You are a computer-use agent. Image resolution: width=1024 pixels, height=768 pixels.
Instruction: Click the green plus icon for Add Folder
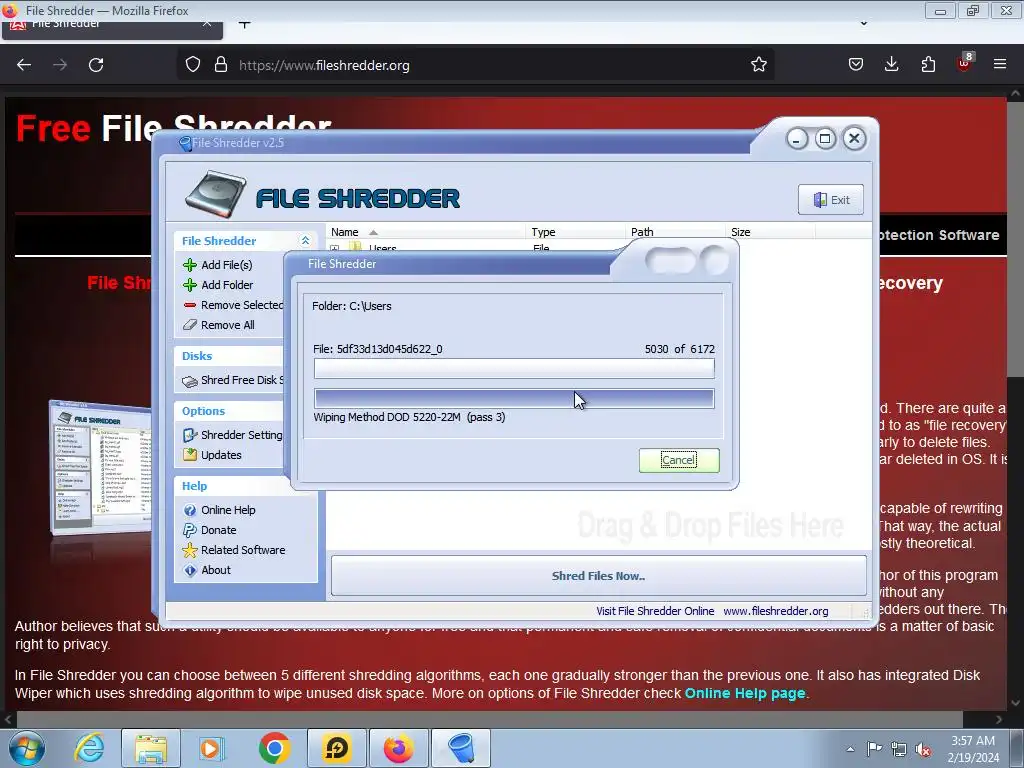(190, 285)
